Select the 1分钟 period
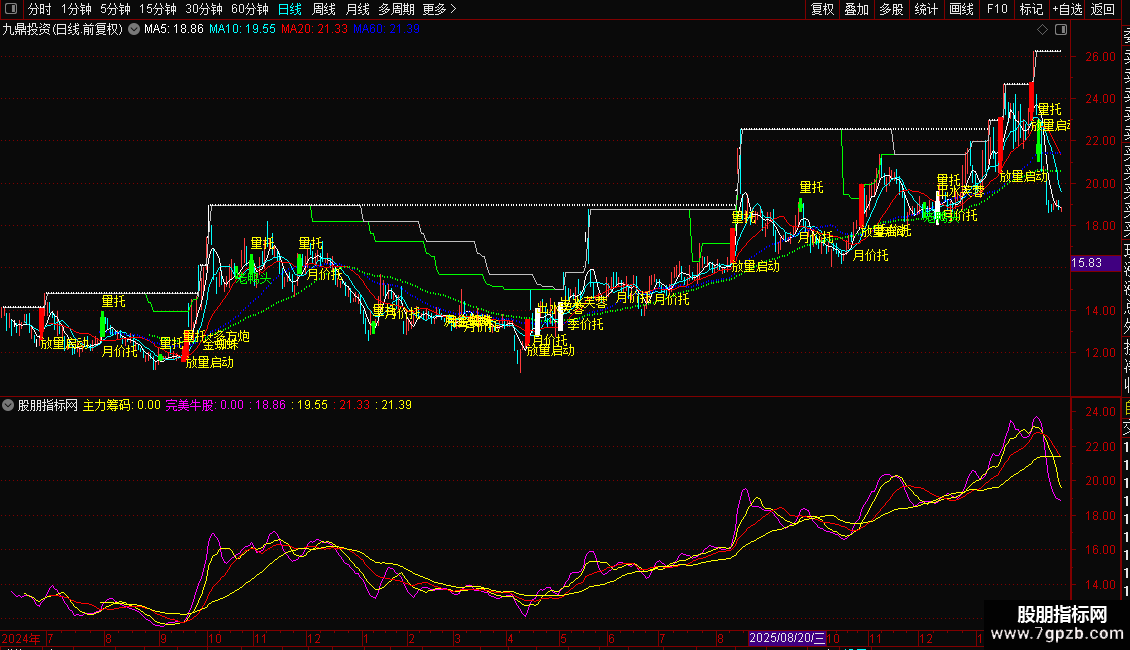Image resolution: width=1130 pixels, height=650 pixels. click(x=76, y=9)
